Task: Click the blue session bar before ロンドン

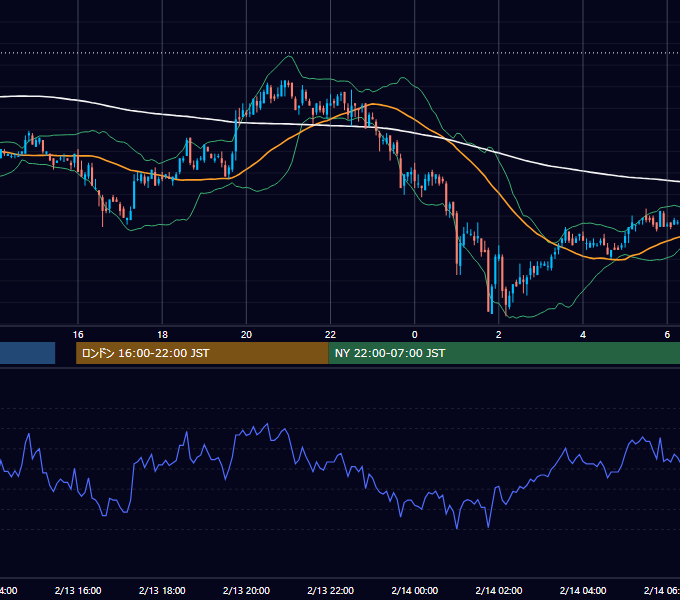Action: click(27, 353)
